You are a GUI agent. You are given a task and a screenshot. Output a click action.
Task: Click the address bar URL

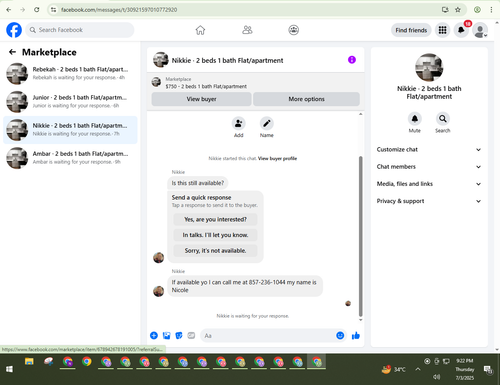[x=119, y=10]
